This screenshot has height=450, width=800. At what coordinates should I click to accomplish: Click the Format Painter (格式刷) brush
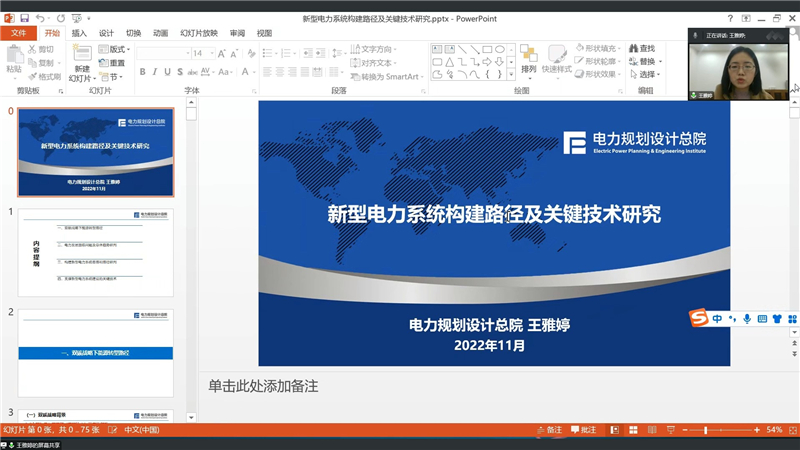point(44,77)
